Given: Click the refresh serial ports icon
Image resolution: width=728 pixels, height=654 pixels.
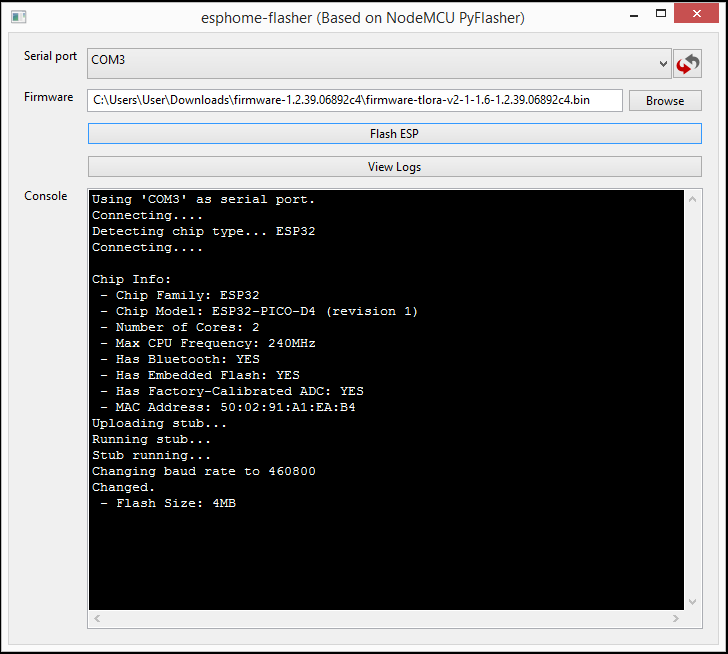Looking at the screenshot, I should click(x=687, y=64).
